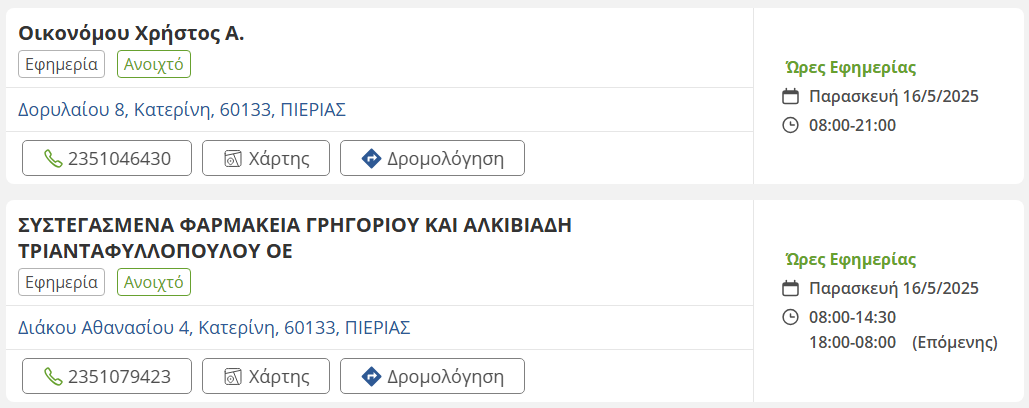Click calendar icon in first duty hours

790,97
